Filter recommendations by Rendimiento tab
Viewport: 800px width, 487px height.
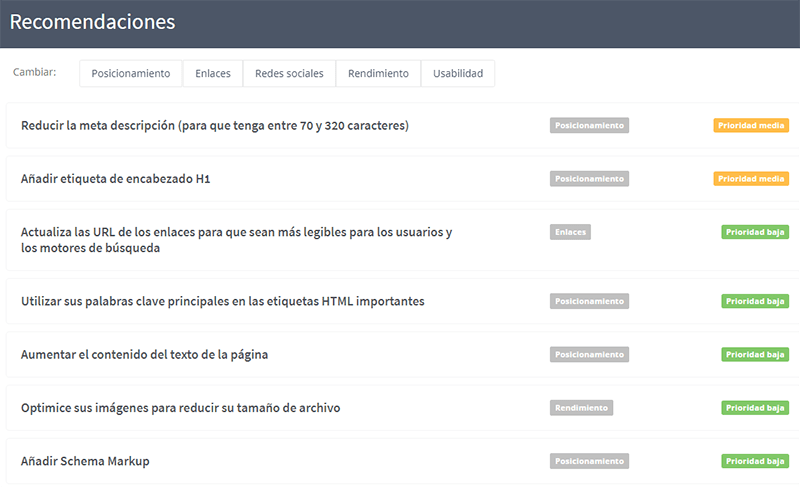click(x=378, y=74)
